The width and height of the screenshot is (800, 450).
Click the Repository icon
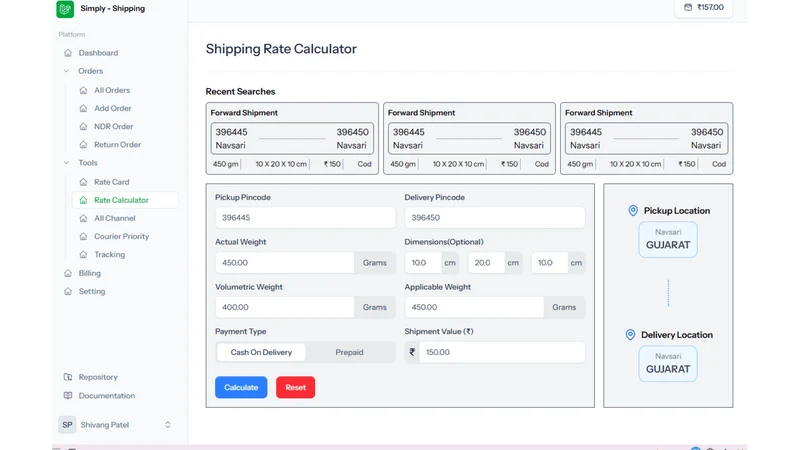tap(68, 377)
